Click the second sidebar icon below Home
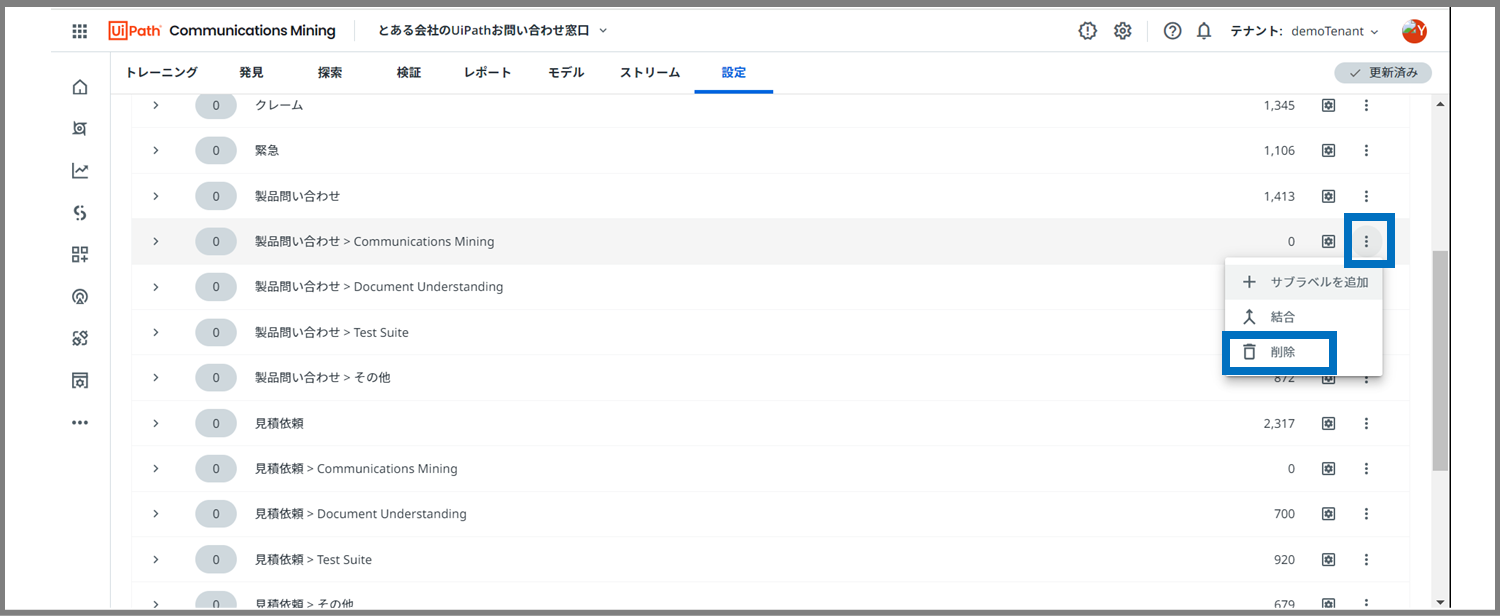Image resolution: width=1500 pixels, height=616 pixels. pos(80,129)
